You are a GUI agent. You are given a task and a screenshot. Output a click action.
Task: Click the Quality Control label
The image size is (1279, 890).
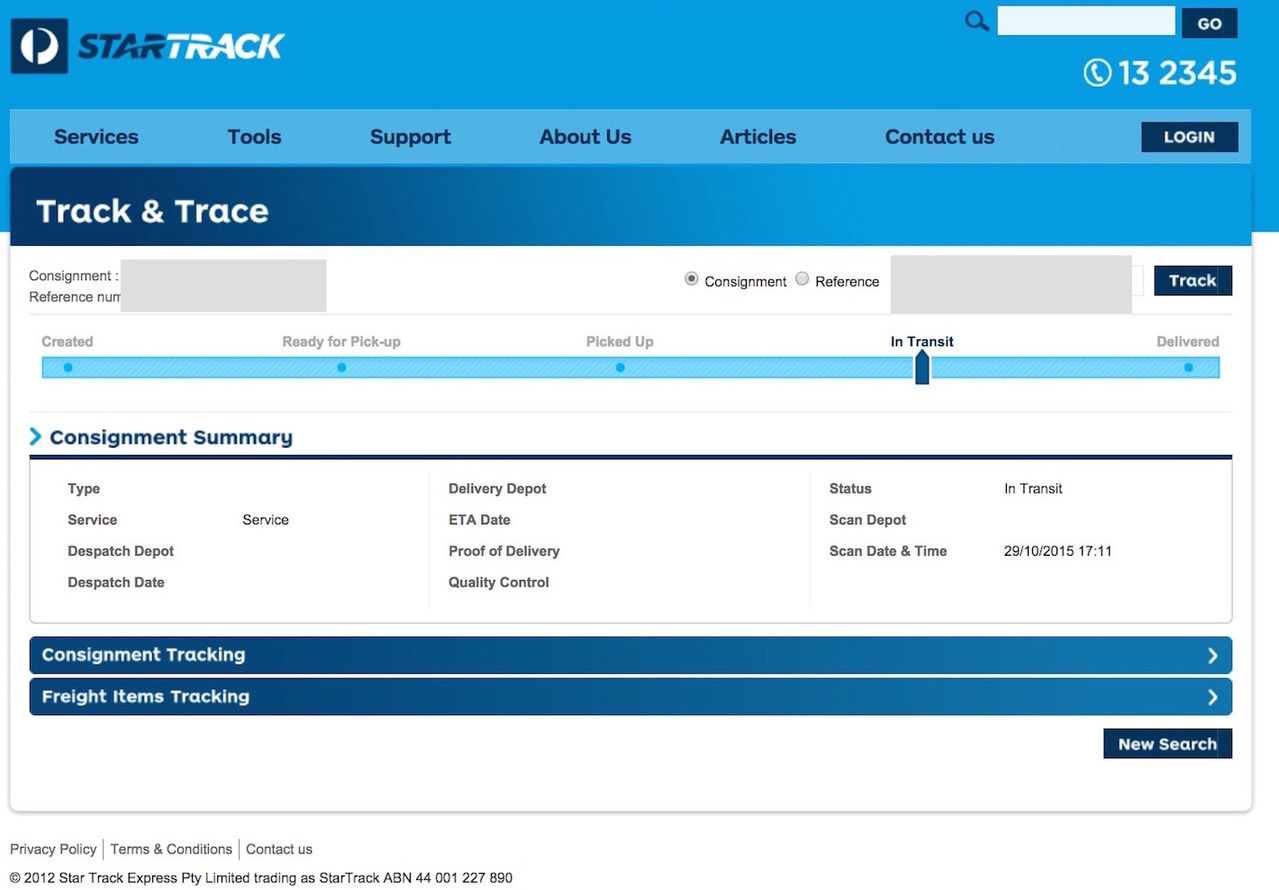click(499, 582)
